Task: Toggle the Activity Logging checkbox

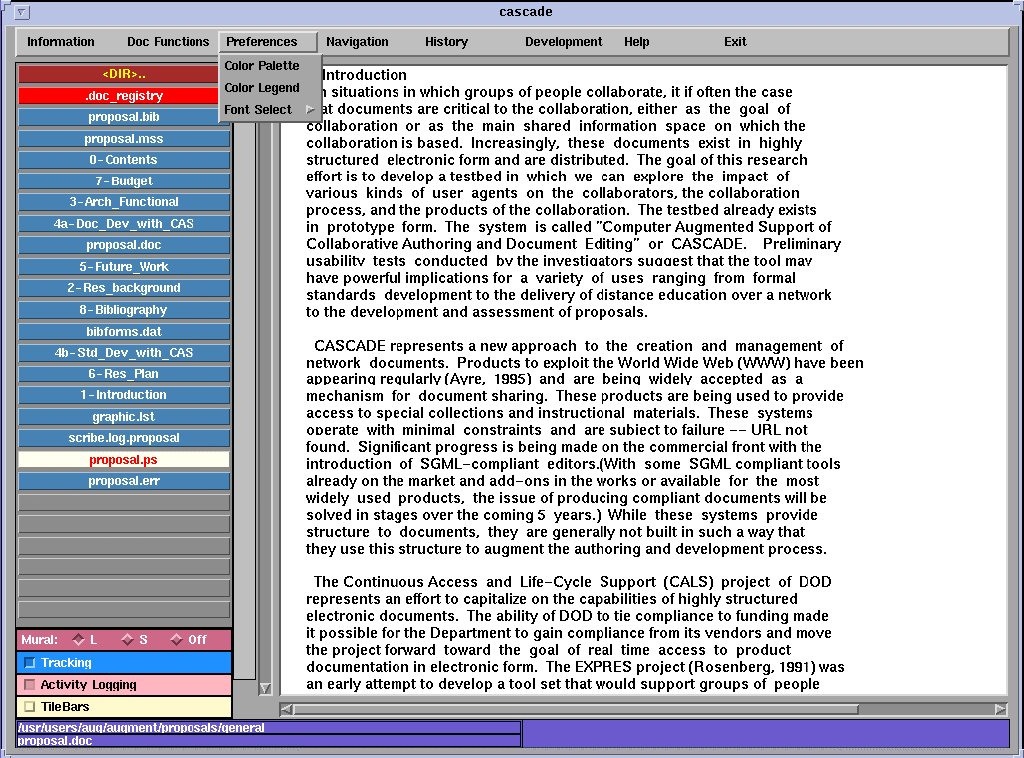Action: click(x=30, y=685)
